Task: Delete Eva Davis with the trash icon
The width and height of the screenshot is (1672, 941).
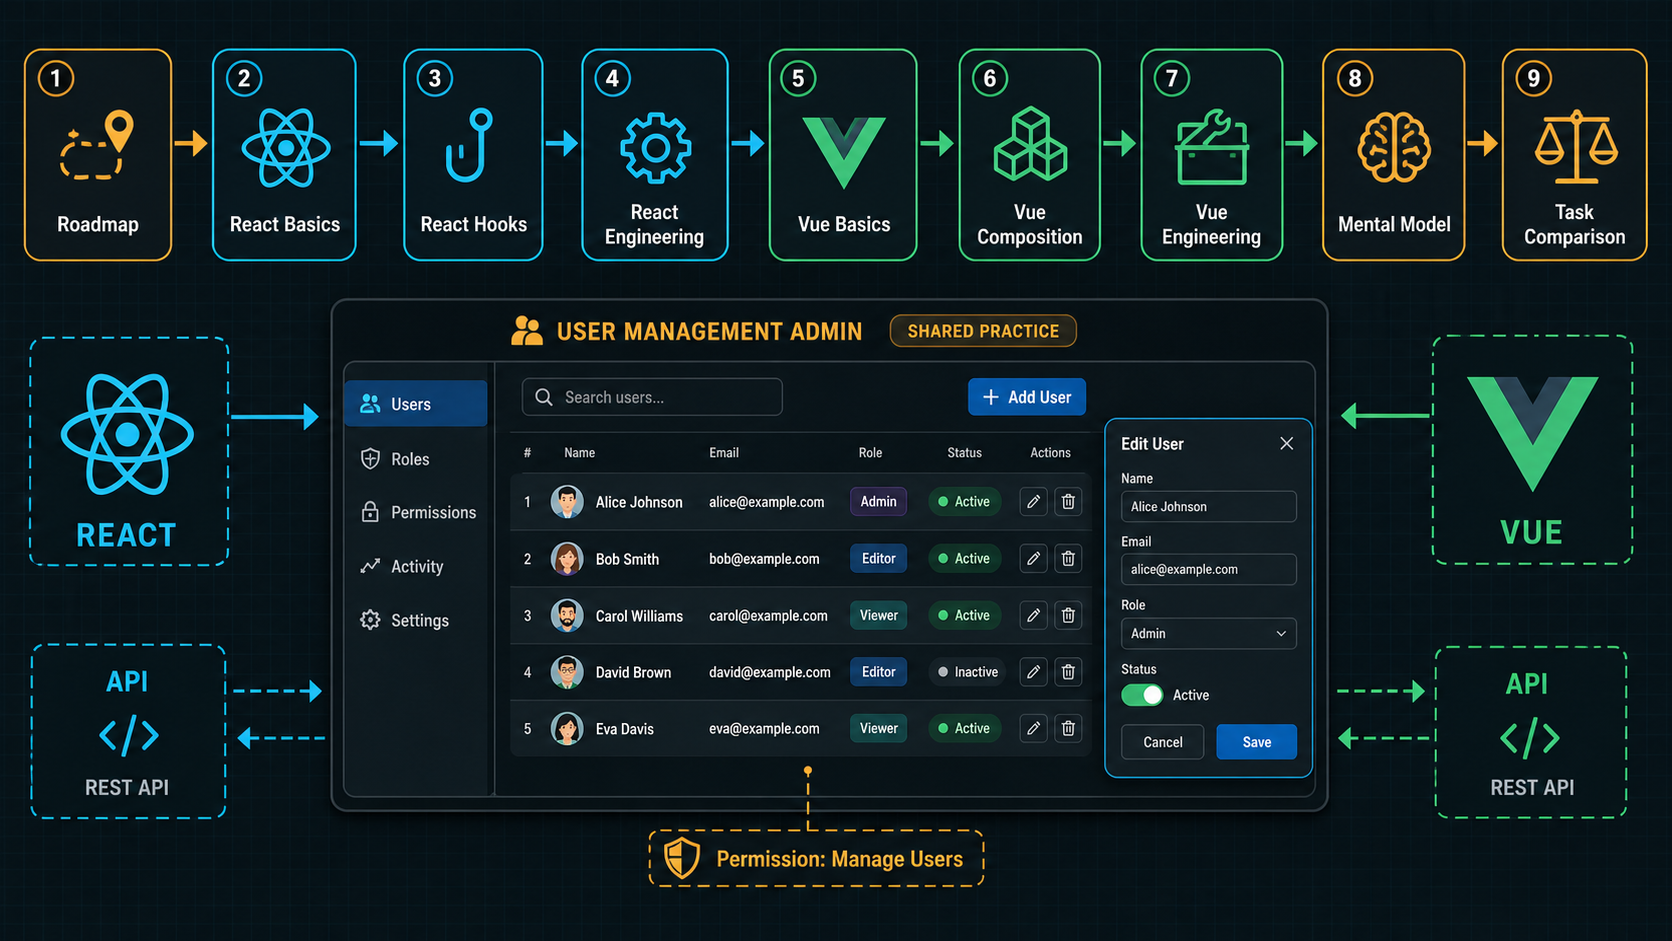Action: pos(1068,729)
